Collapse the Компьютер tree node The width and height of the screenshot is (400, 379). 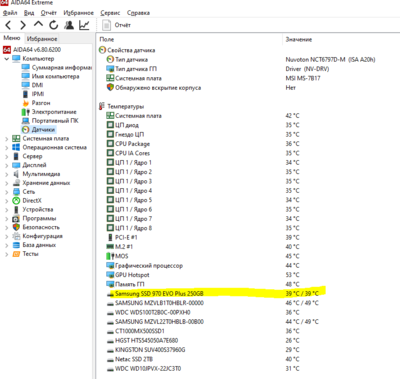pyautogui.click(x=6, y=59)
